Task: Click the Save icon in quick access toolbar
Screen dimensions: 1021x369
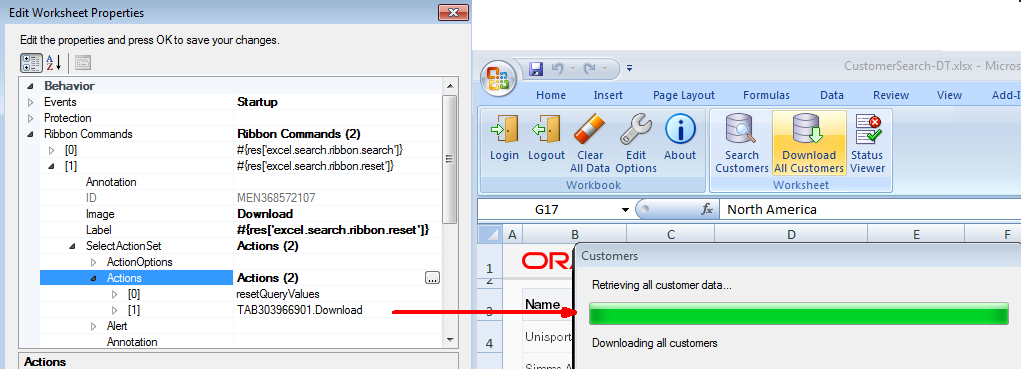Action: 536,68
